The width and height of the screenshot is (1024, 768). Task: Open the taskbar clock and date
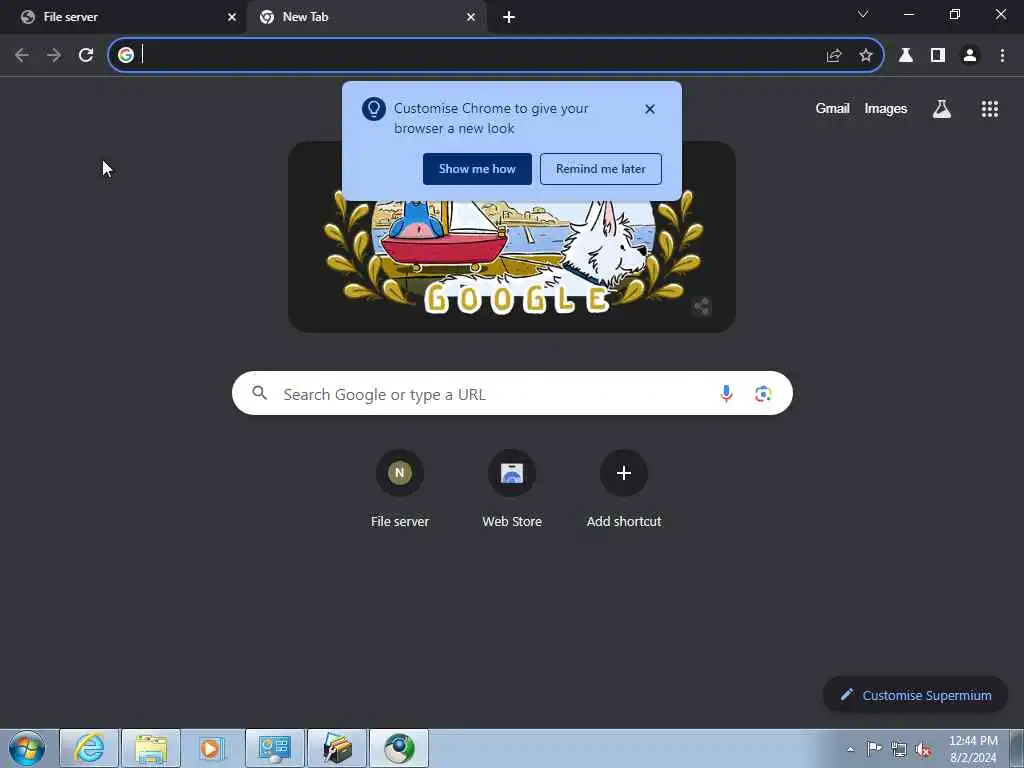(973, 749)
